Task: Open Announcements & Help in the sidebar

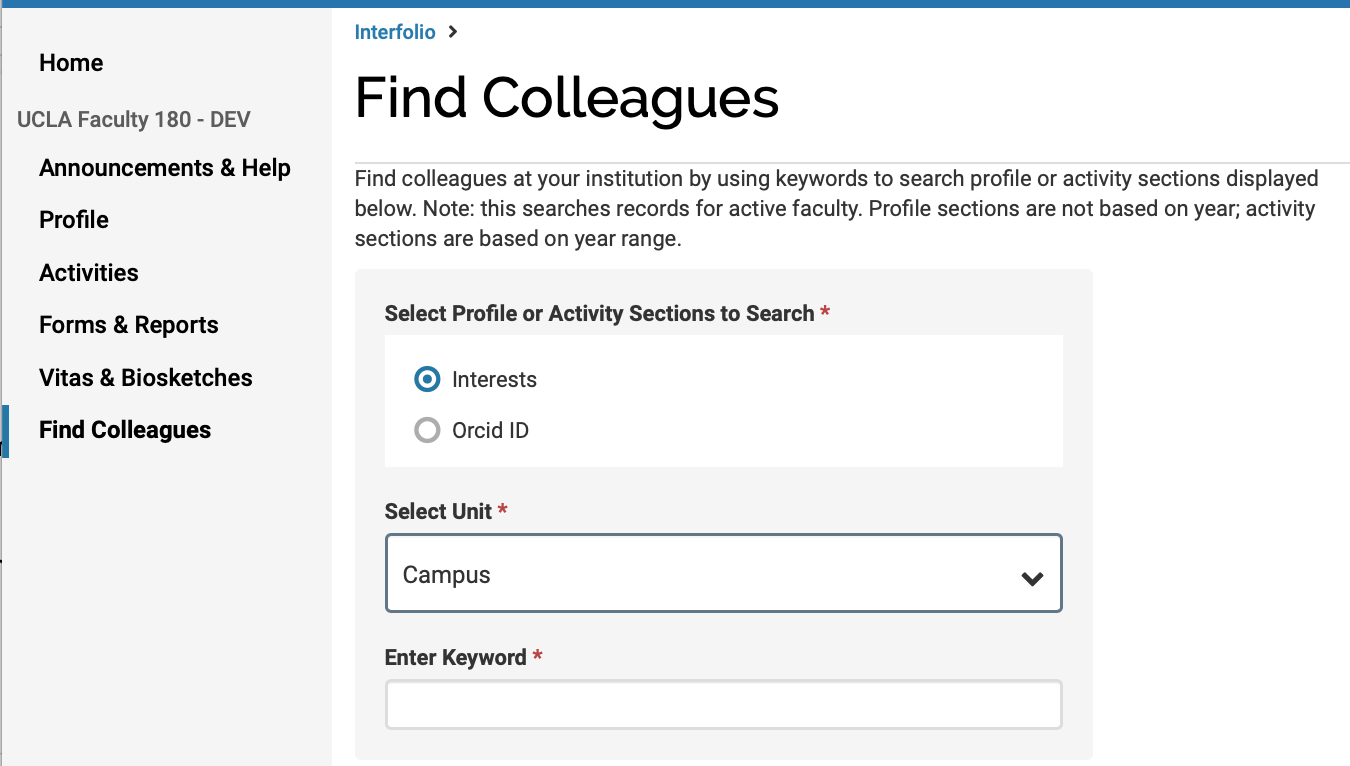Action: pyautogui.click(x=165, y=168)
